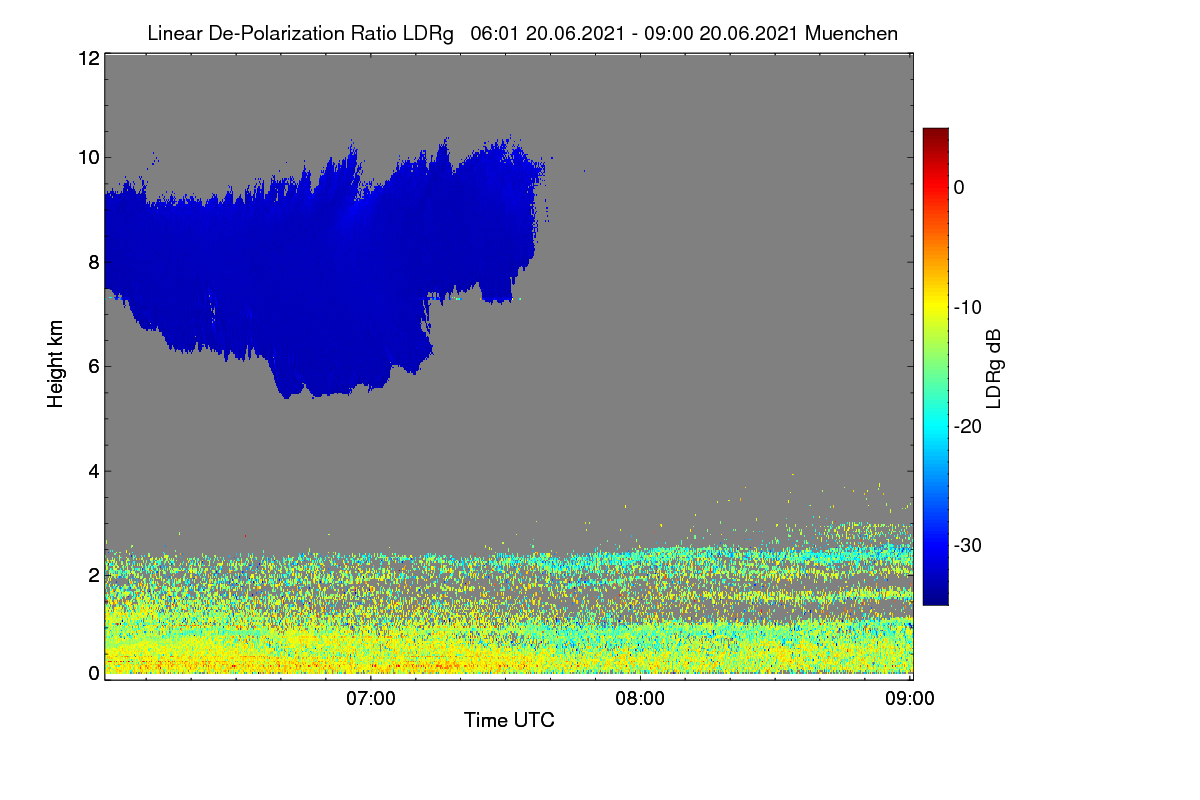This screenshot has width=1200, height=800.
Task: Click the height tick label 10
Action: pos(87,157)
